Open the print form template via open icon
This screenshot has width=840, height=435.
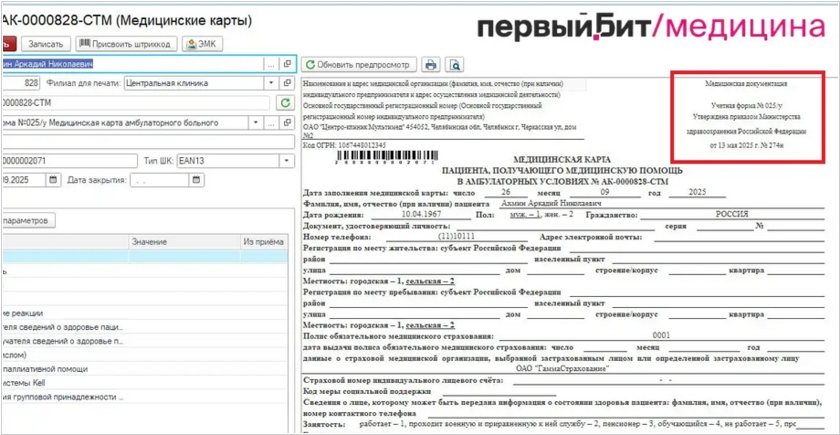tap(287, 123)
